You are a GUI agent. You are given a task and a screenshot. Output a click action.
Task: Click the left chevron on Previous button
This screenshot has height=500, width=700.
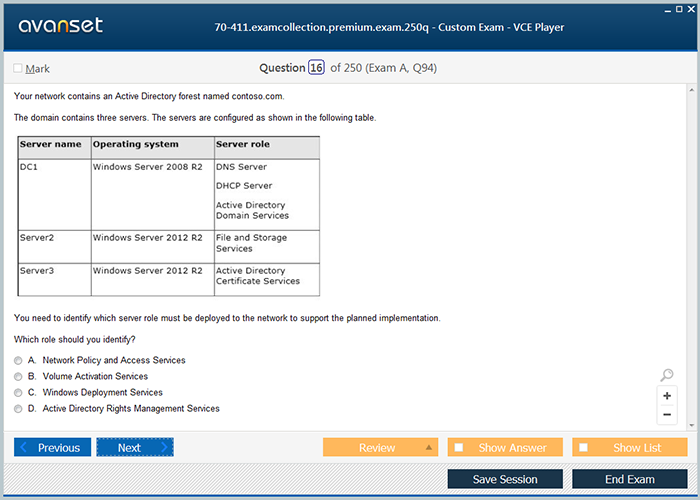(24, 447)
